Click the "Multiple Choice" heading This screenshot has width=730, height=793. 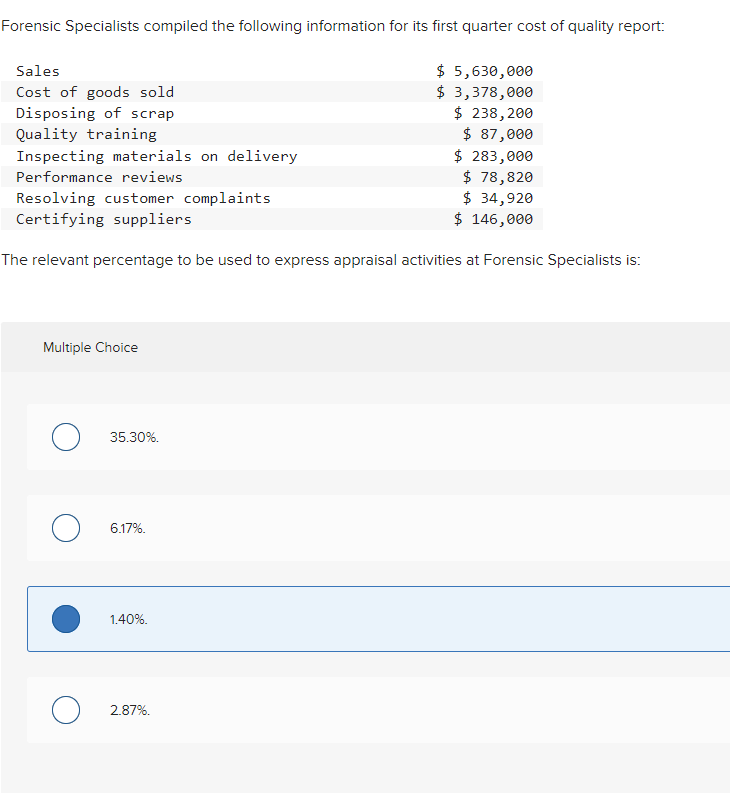[90, 347]
